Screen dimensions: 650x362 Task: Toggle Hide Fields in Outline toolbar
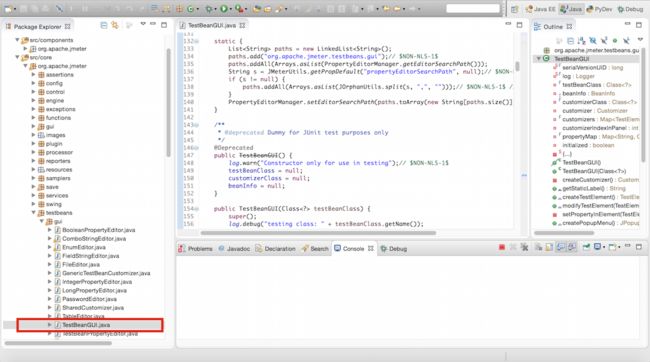point(593,41)
